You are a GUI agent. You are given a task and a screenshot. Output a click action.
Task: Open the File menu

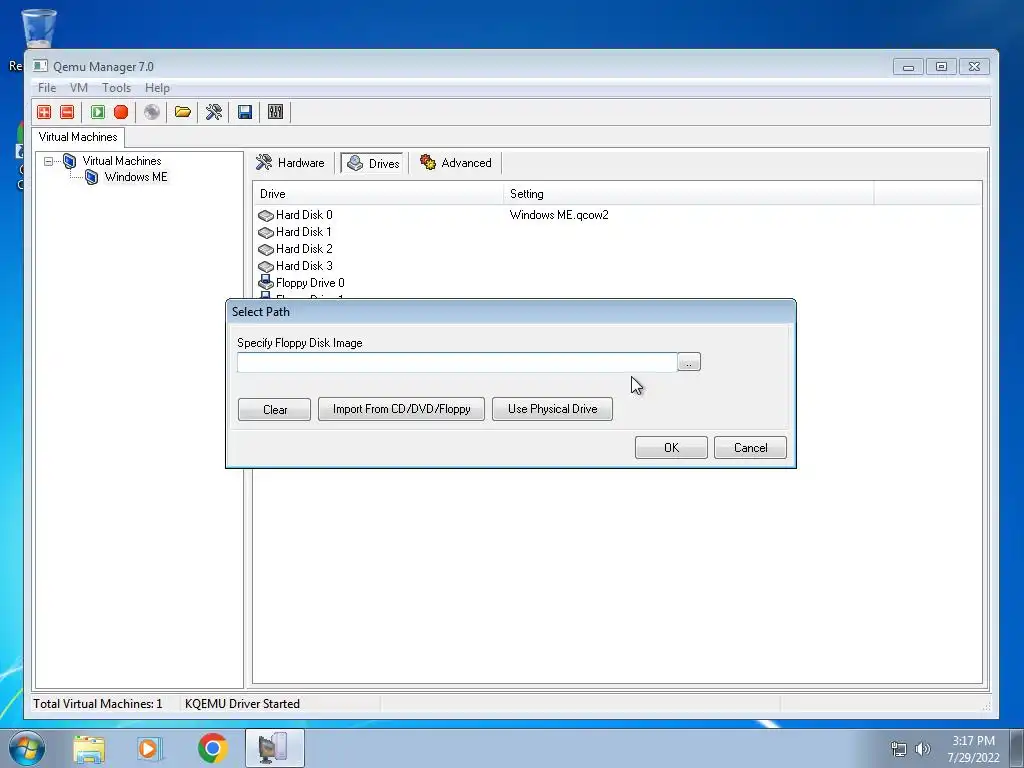point(47,88)
